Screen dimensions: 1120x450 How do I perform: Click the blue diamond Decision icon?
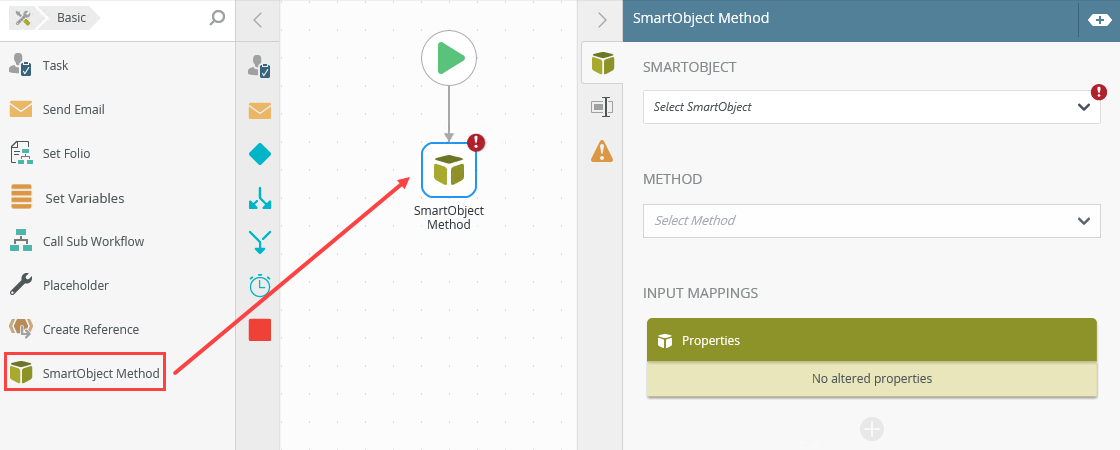(x=259, y=154)
